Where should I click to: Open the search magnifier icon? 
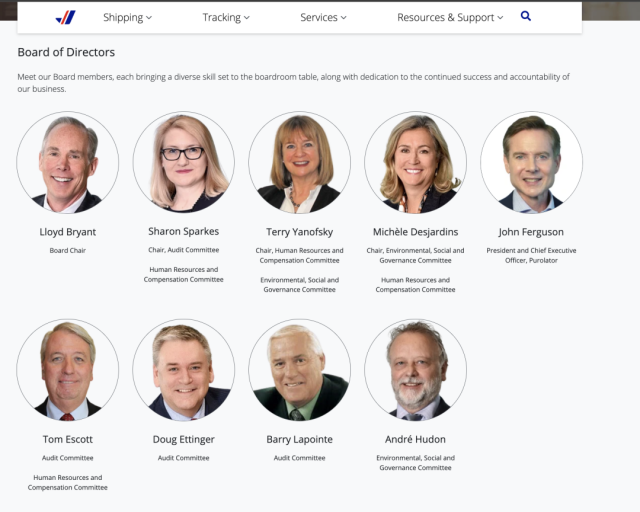pyautogui.click(x=526, y=17)
